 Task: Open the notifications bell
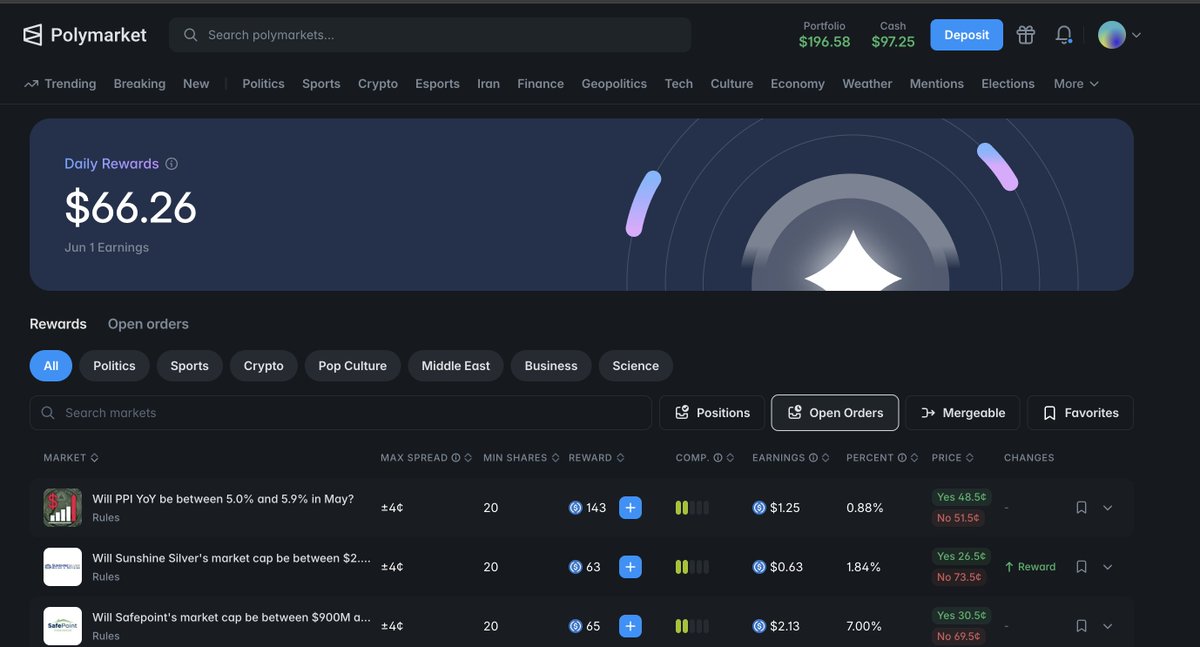pyautogui.click(x=1064, y=35)
